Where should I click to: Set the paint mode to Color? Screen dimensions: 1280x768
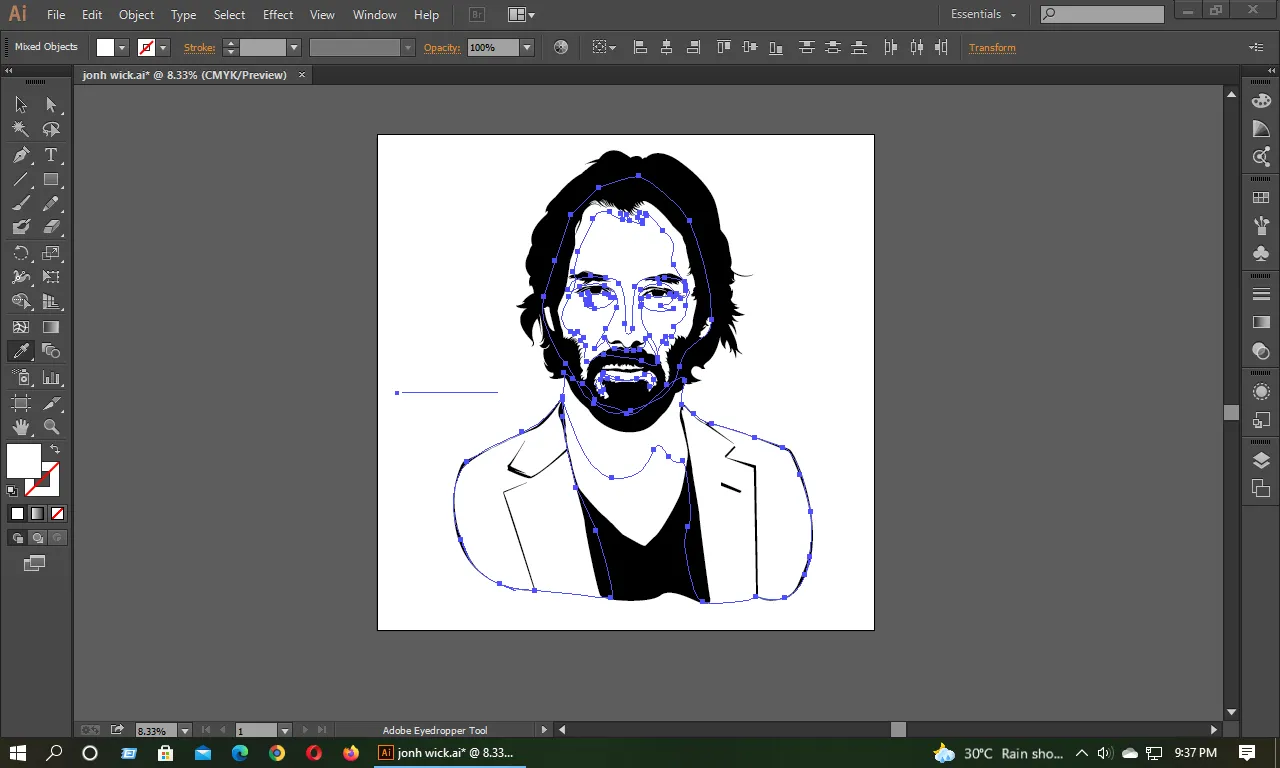coord(17,514)
